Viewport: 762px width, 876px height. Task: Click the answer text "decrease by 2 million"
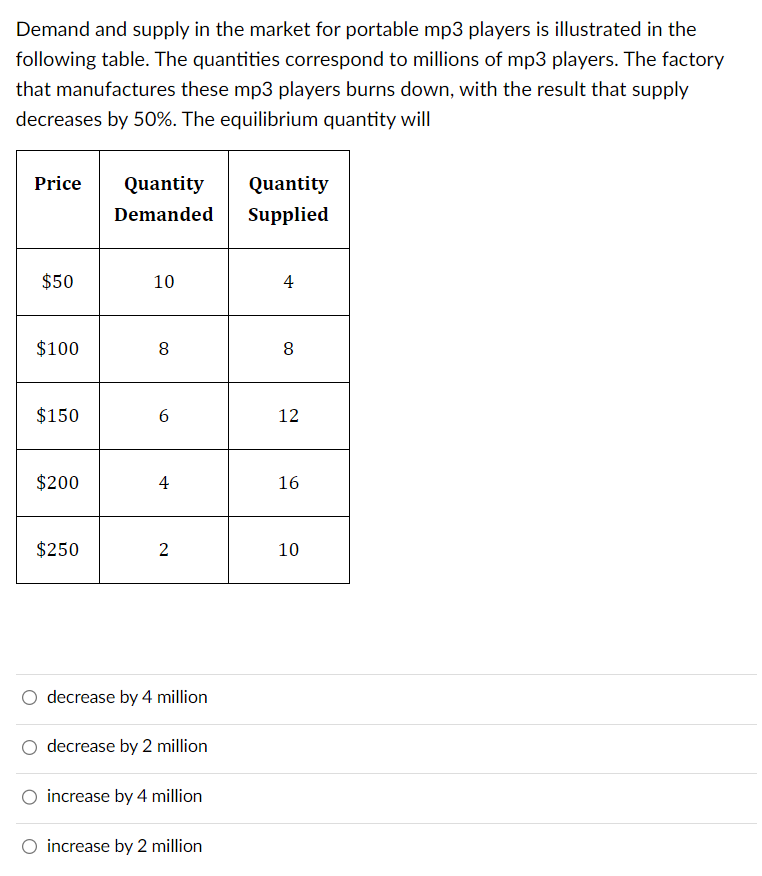[x=126, y=746]
